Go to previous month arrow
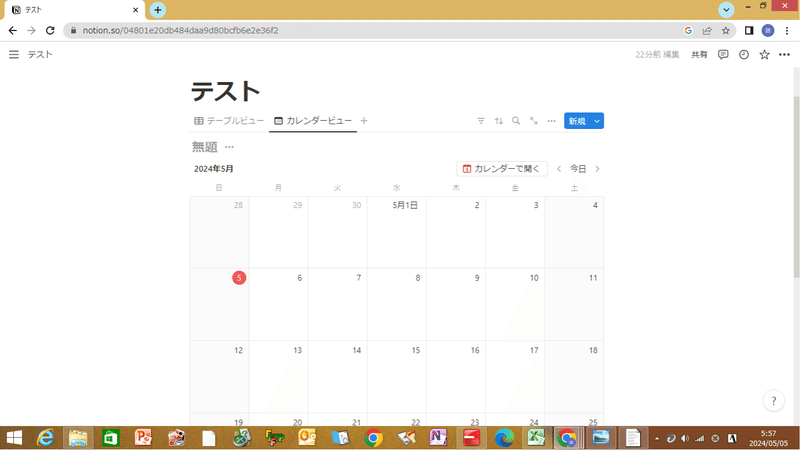The height and width of the screenshot is (450, 800). (x=559, y=169)
